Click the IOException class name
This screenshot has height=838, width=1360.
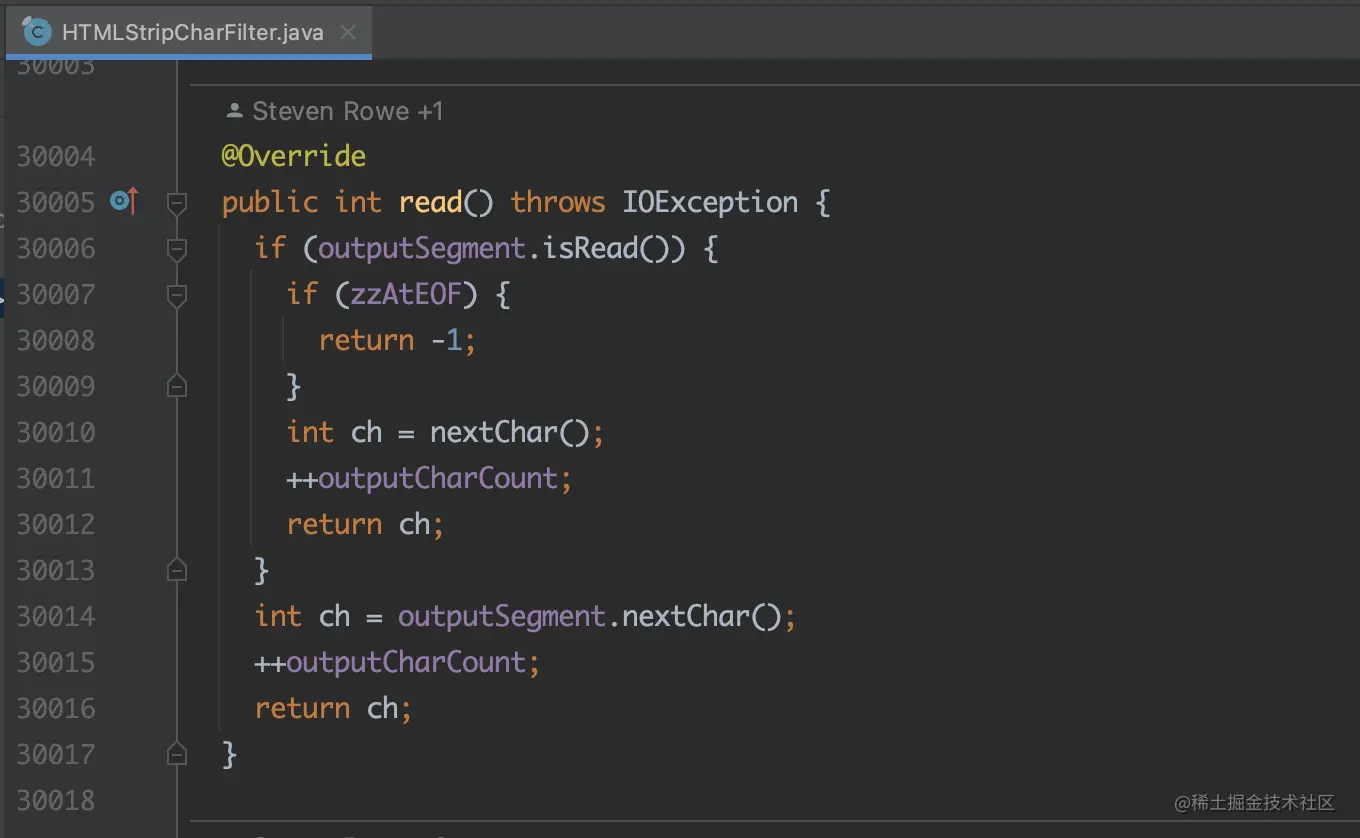click(x=710, y=202)
